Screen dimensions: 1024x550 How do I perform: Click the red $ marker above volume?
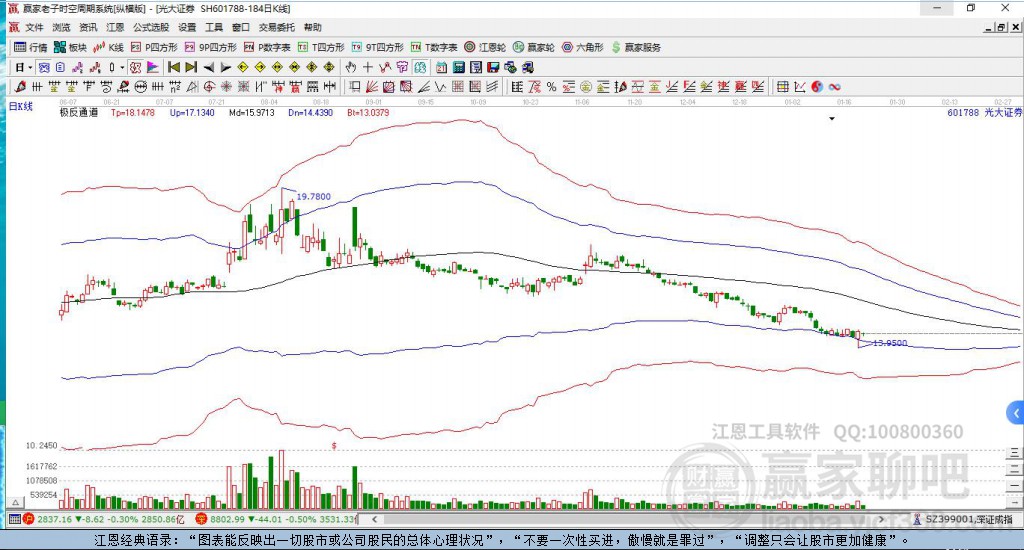334,446
